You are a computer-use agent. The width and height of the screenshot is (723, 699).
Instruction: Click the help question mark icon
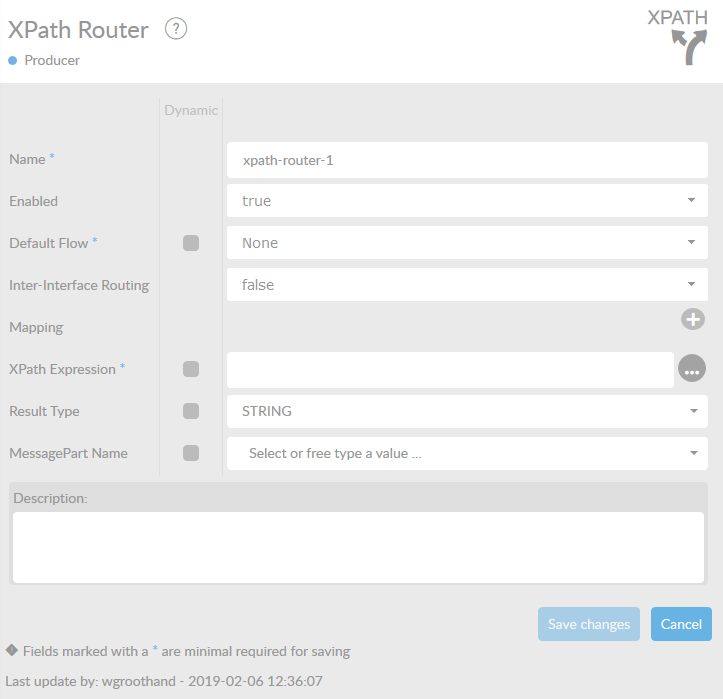coord(176,29)
